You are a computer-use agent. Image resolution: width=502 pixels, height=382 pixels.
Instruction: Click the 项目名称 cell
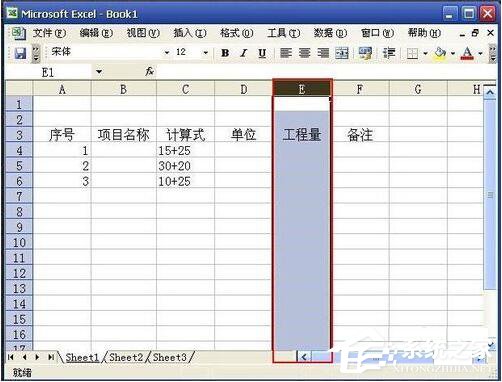pos(124,135)
